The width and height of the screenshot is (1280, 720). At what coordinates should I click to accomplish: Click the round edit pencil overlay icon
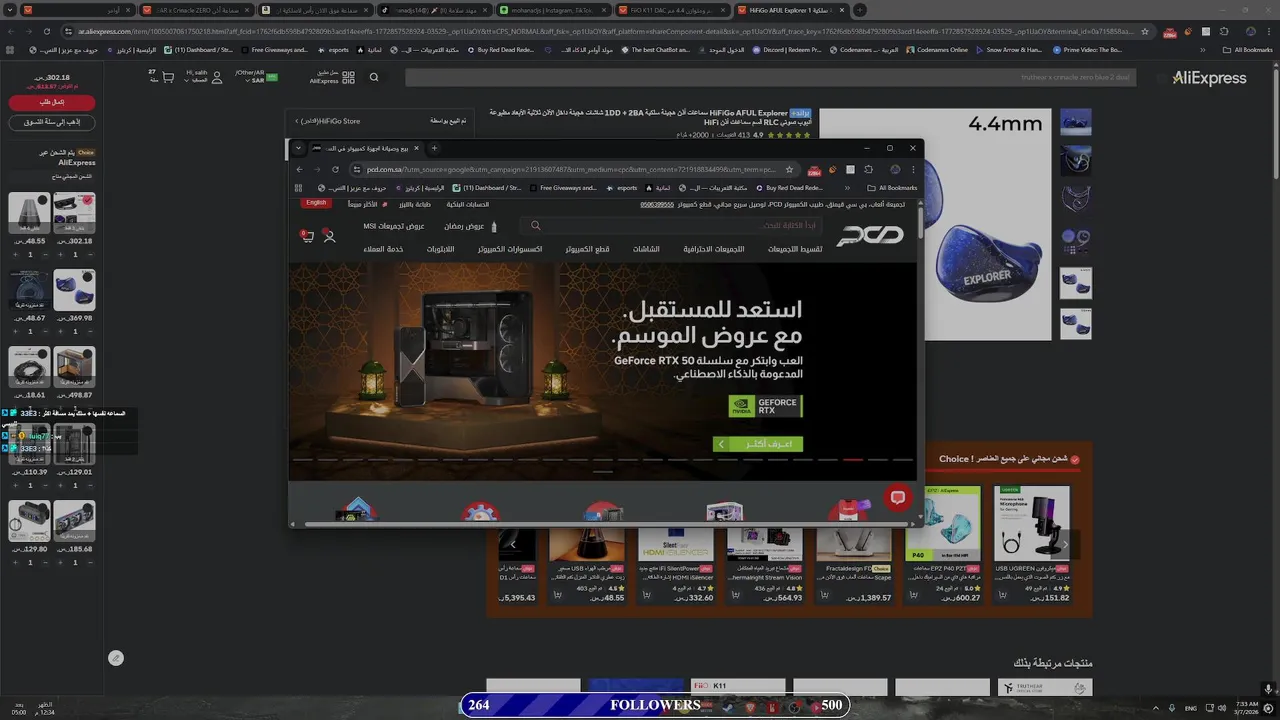point(116,658)
